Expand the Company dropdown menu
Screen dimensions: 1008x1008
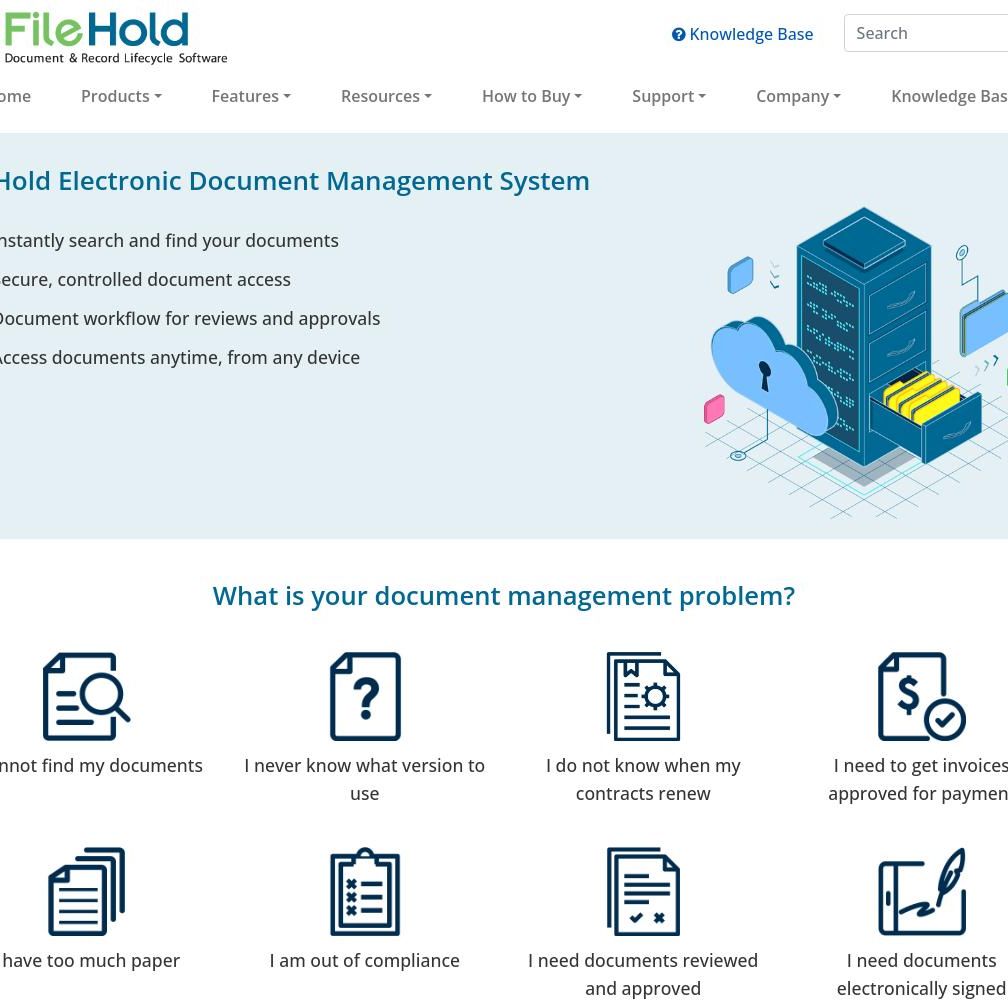(798, 96)
